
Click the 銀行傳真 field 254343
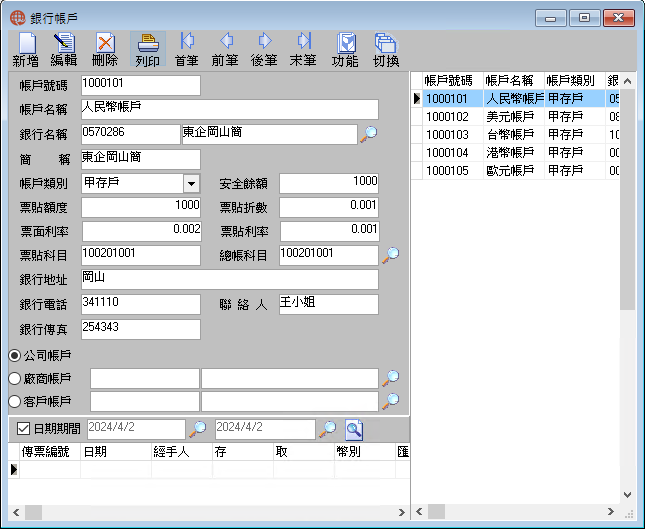coord(141,329)
